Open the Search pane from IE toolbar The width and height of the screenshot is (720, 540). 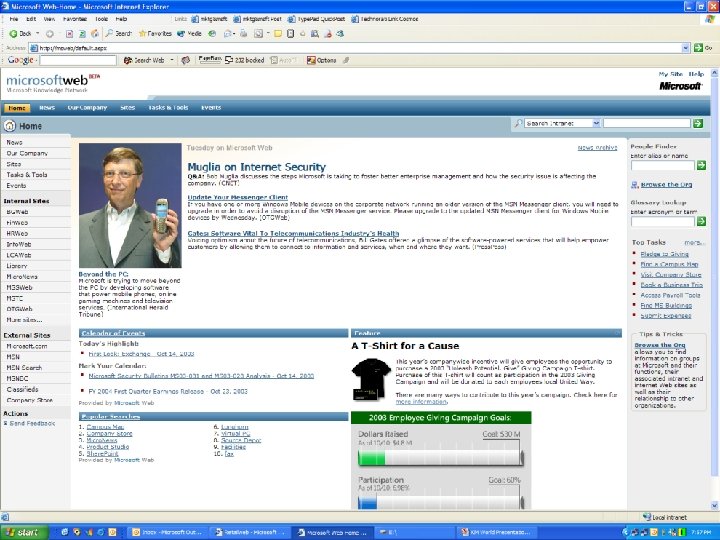(118, 34)
